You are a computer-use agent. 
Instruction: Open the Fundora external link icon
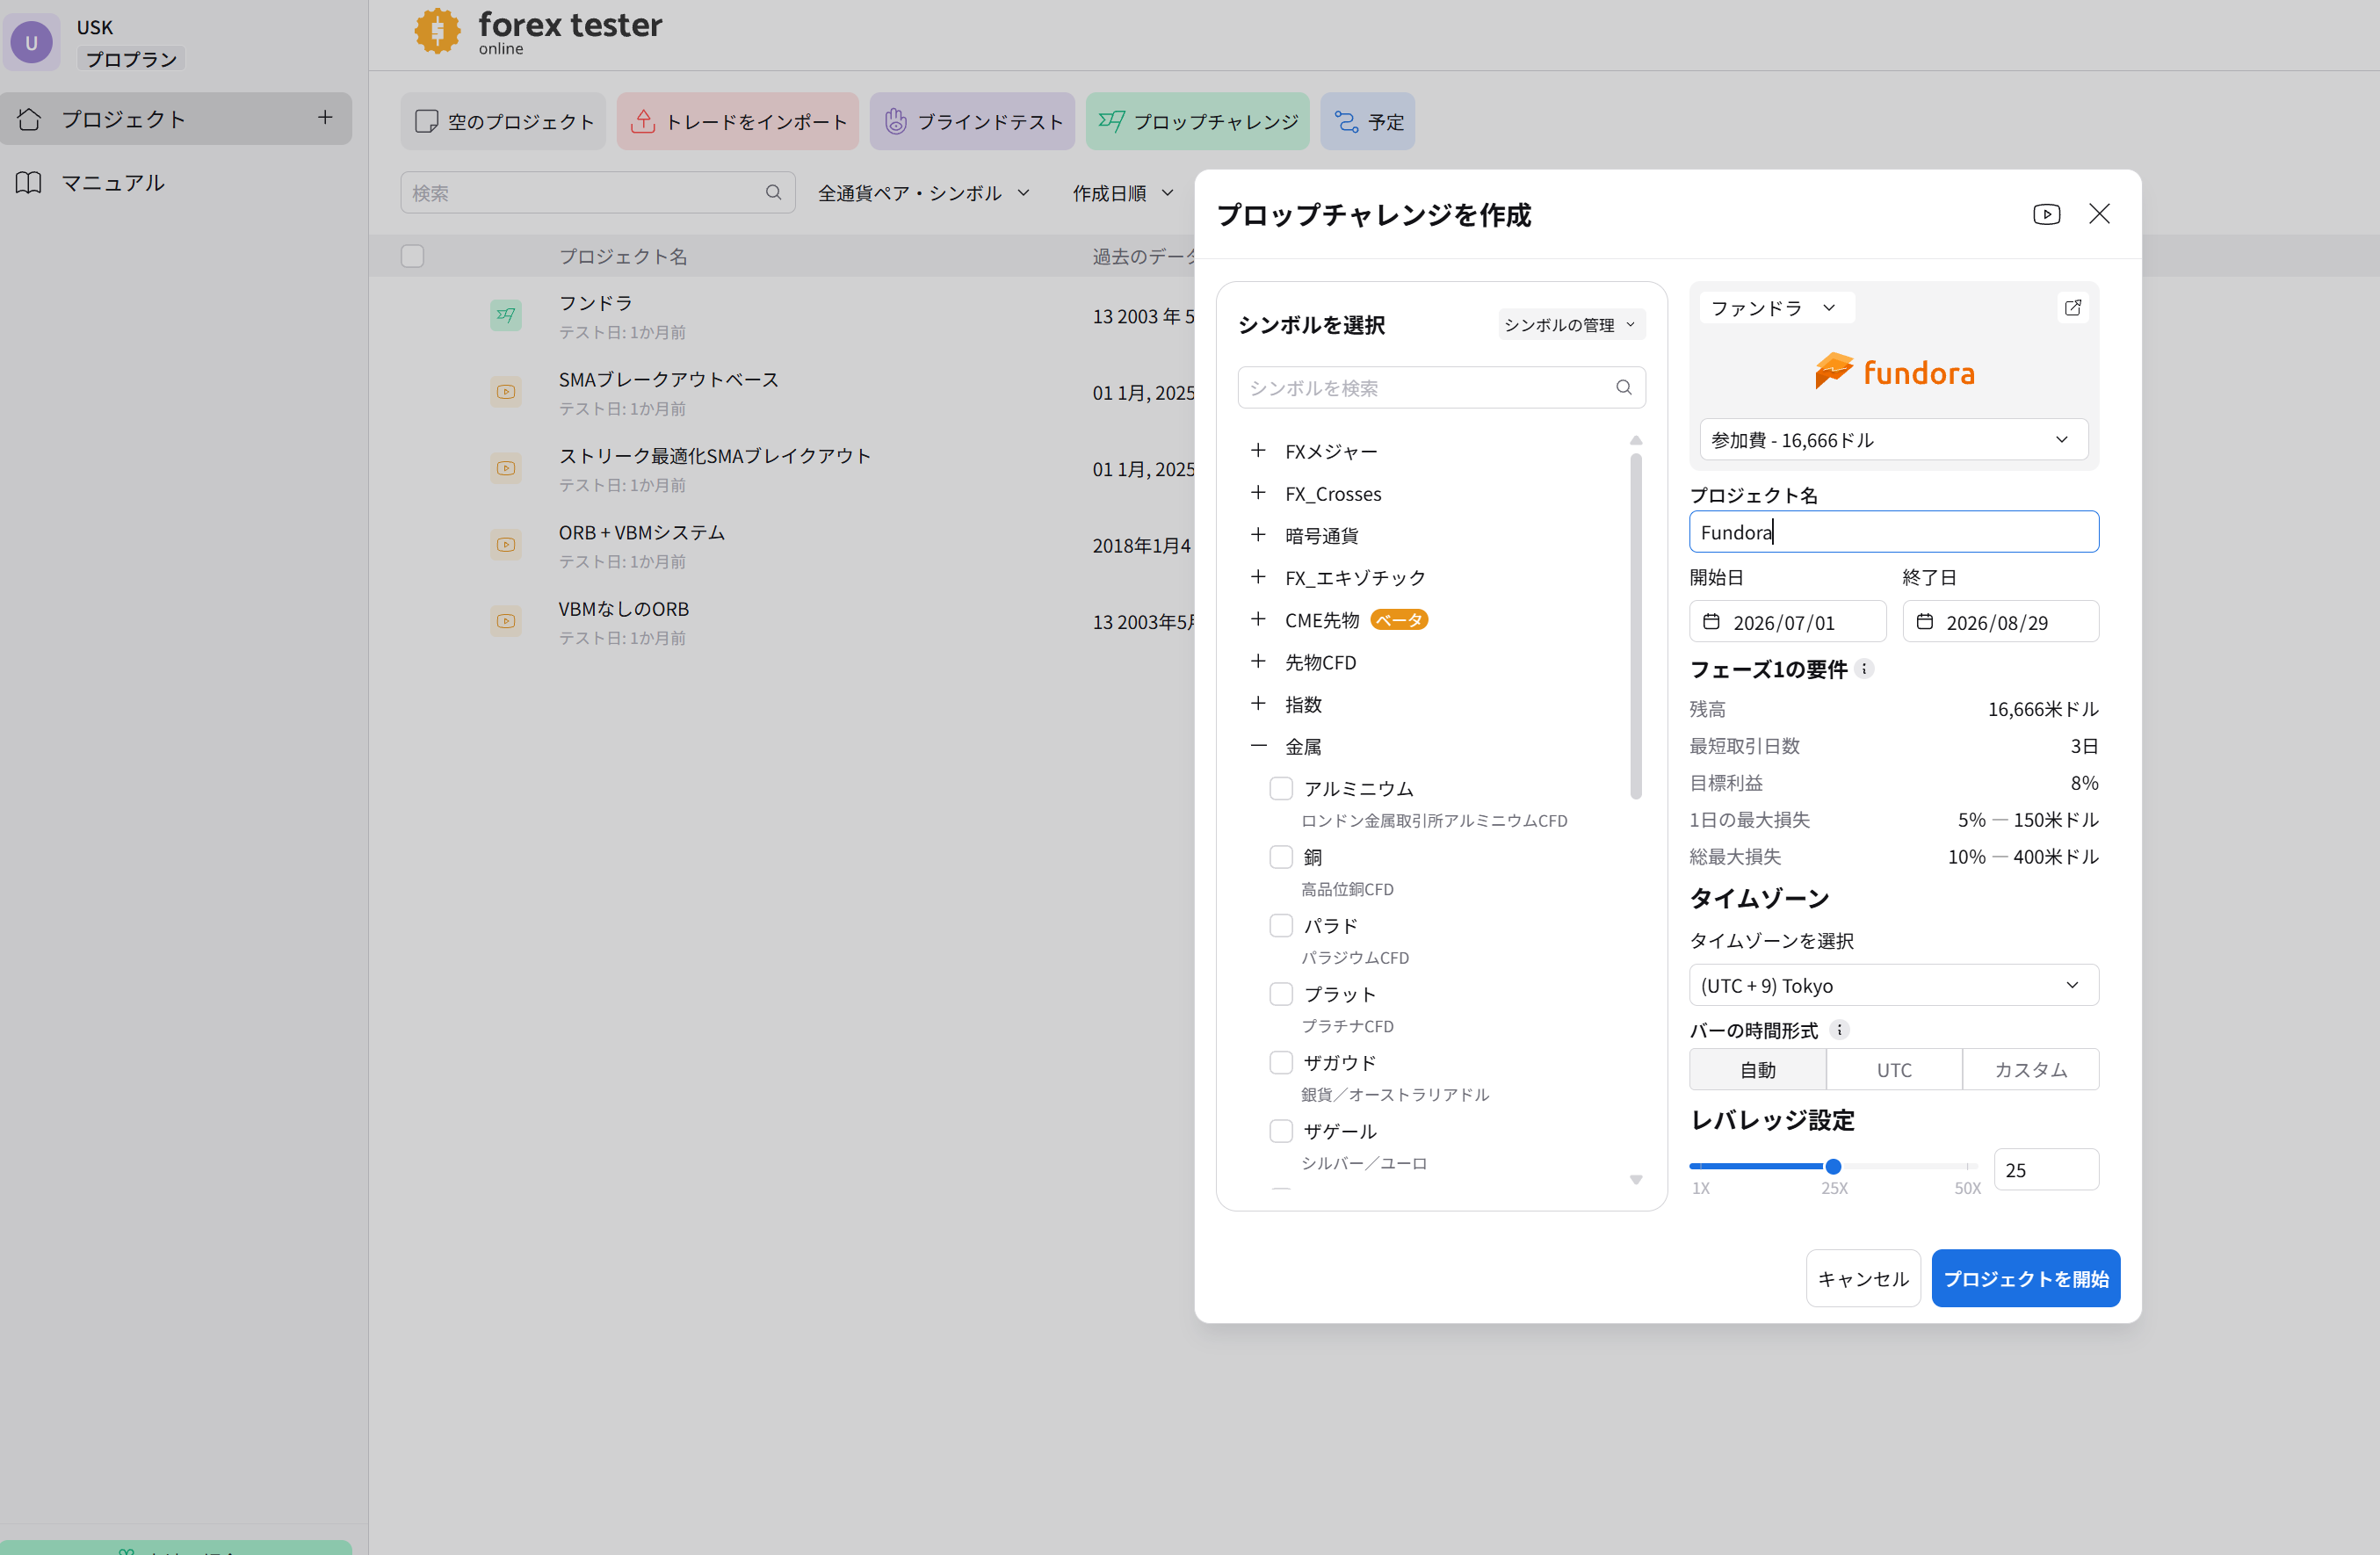tap(2072, 308)
